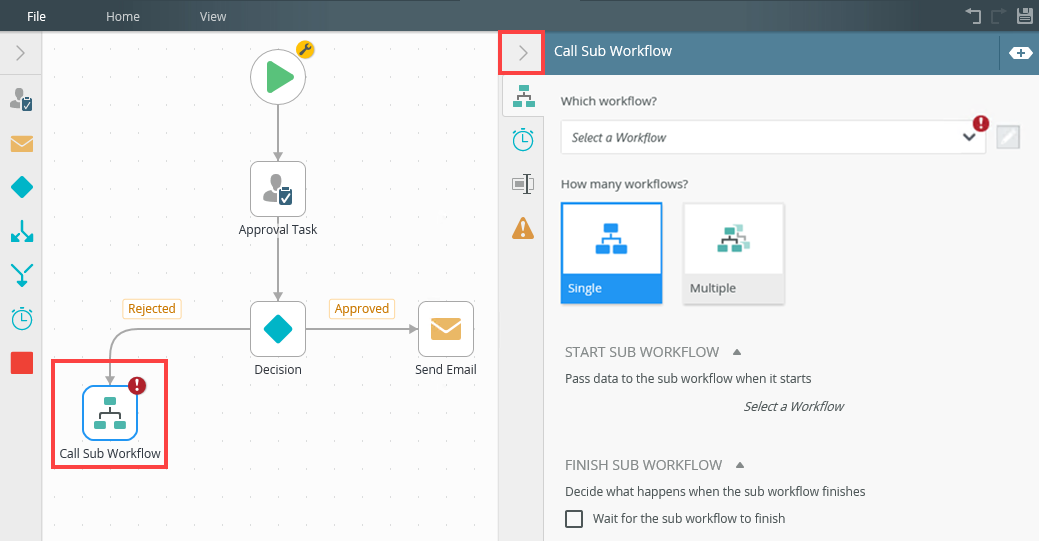Expand the left toolbox panel chevron
This screenshot has width=1039, height=541.
coord(21,52)
